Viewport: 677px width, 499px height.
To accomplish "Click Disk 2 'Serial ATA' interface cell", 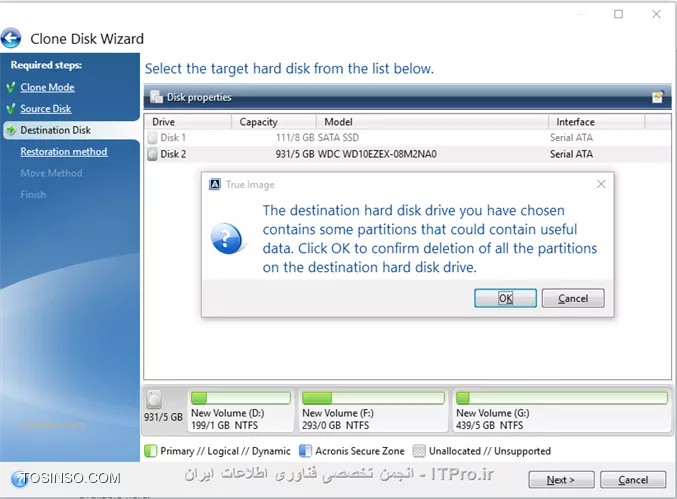I will pos(571,154).
